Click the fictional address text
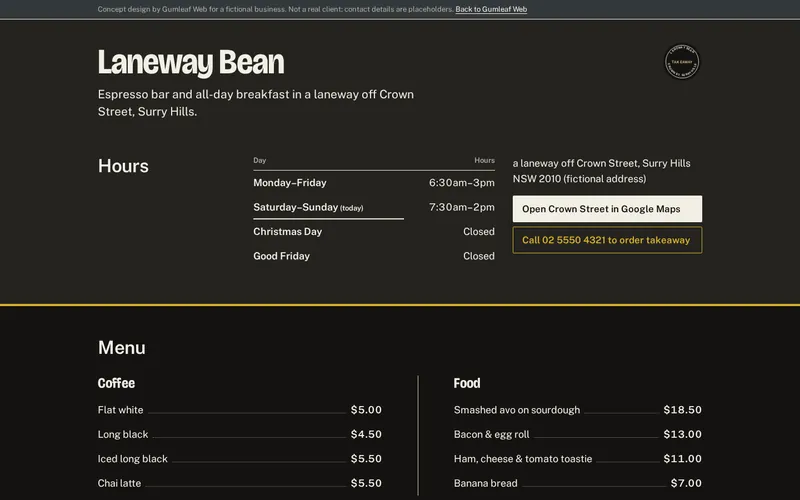Viewport: 800px width, 500px height. coord(602,171)
